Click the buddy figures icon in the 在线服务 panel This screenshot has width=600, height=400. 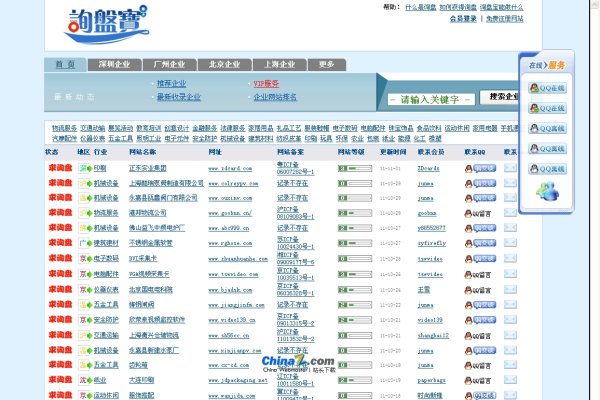(548, 191)
